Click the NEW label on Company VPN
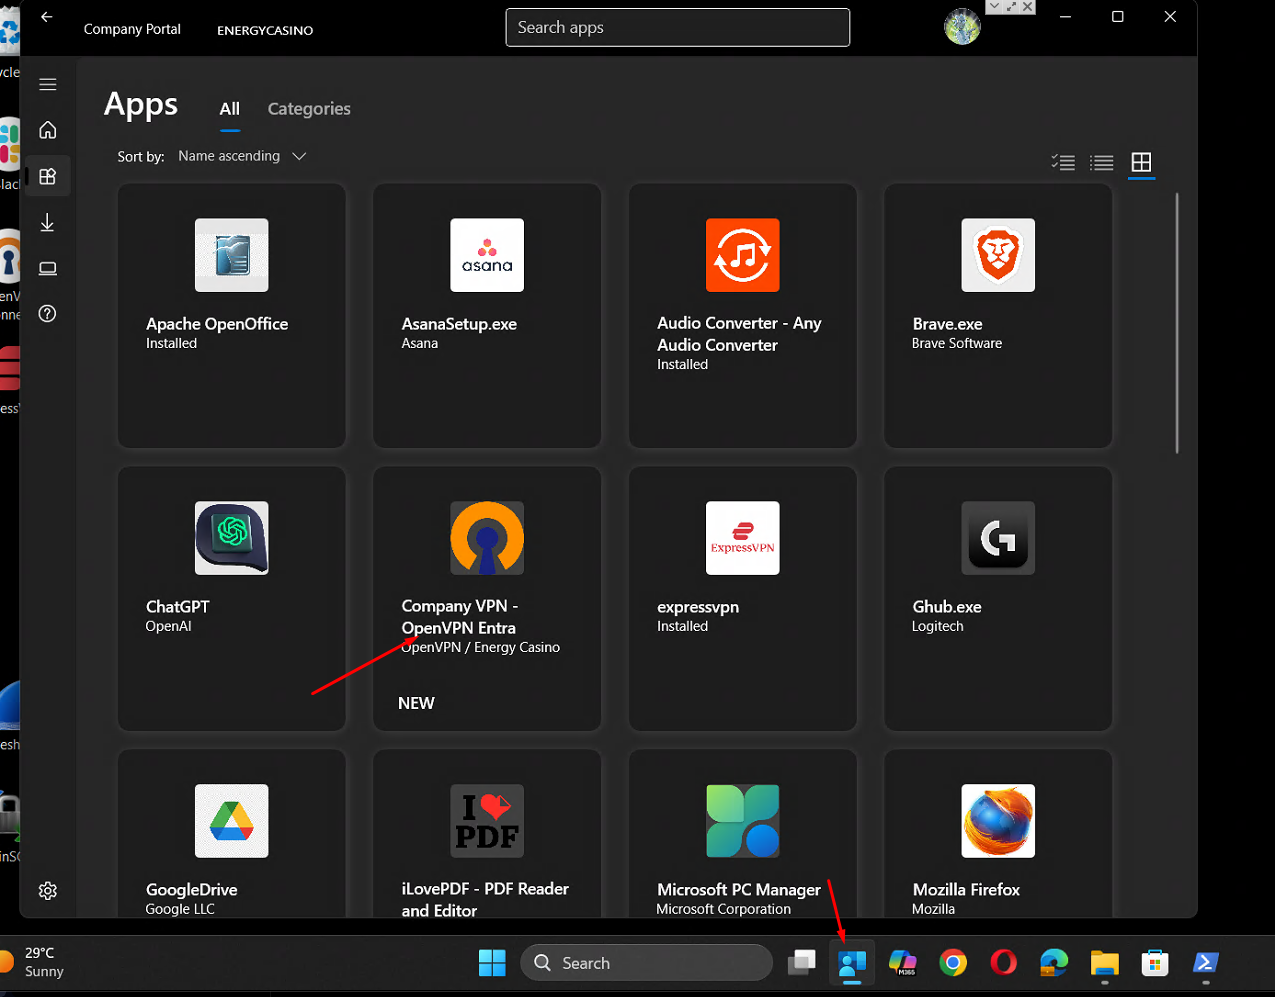This screenshot has width=1275, height=997. coord(416,703)
